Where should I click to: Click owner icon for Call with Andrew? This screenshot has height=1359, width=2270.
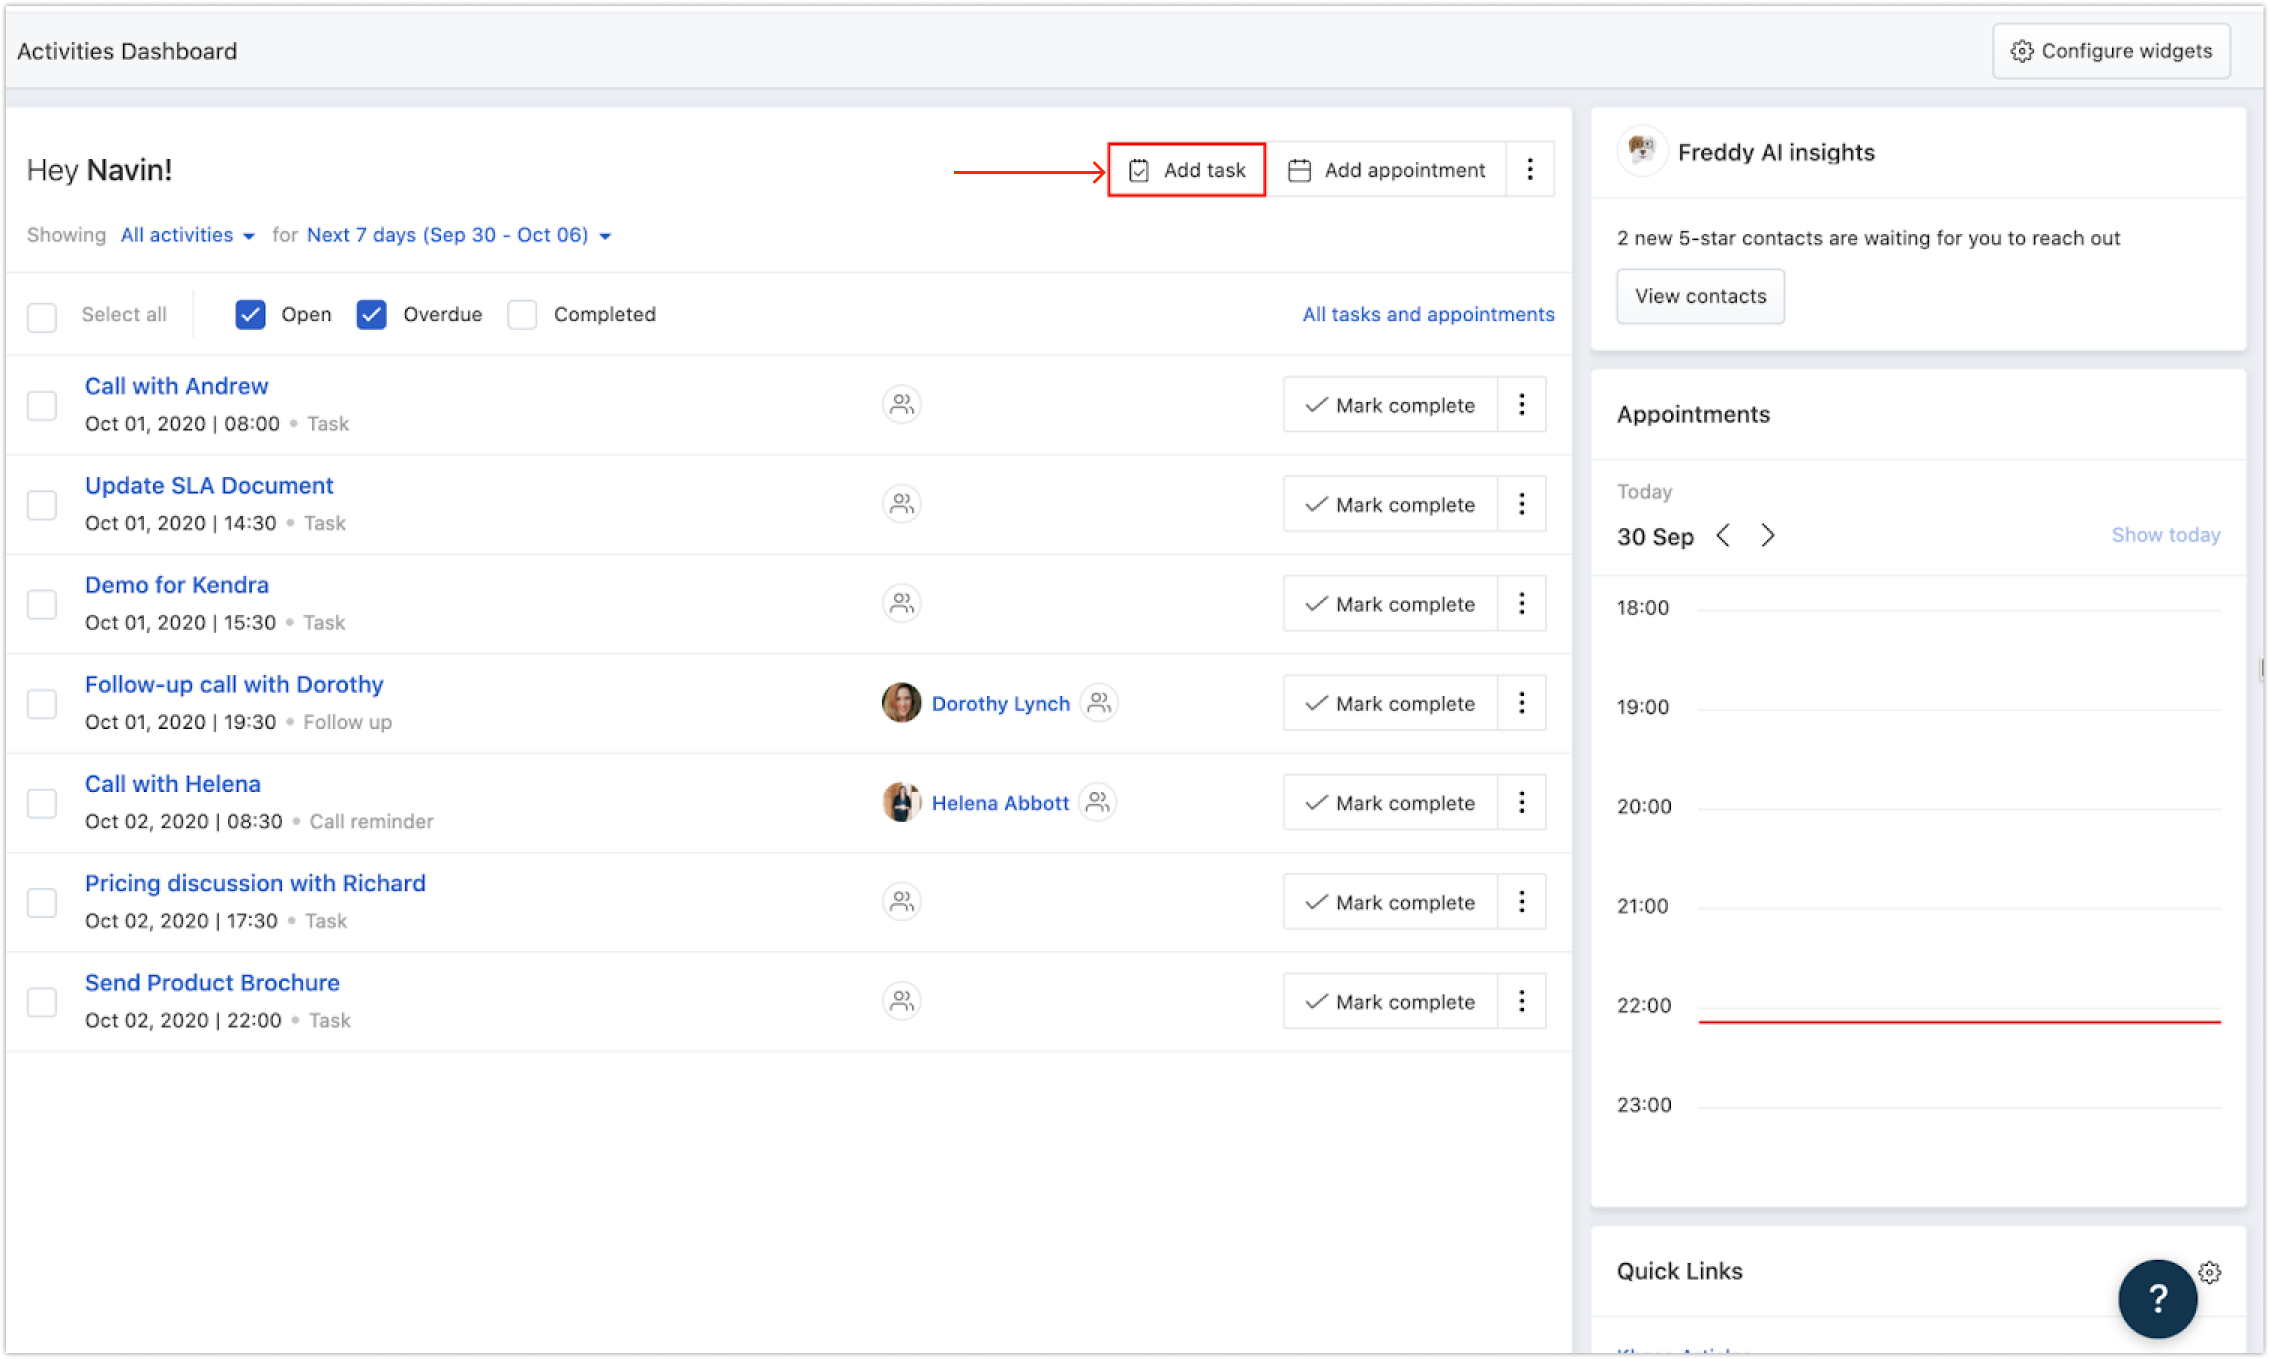click(901, 405)
